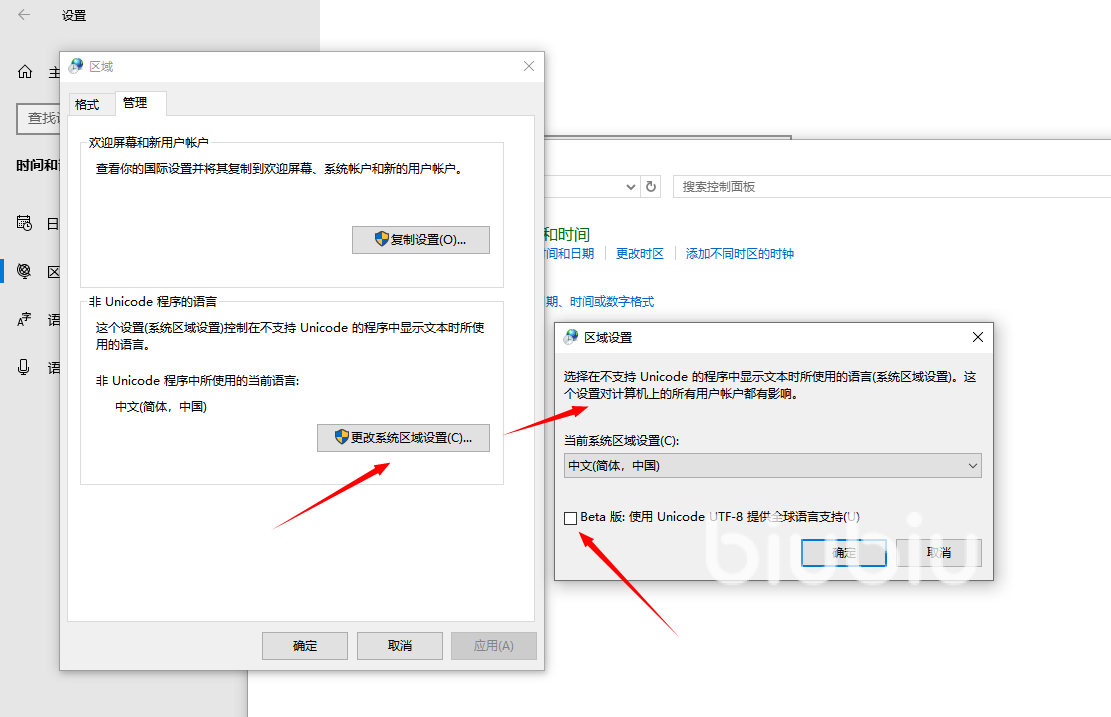Close the 区域设置 dialog with X
The height and width of the screenshot is (717, 1111).
(978, 337)
